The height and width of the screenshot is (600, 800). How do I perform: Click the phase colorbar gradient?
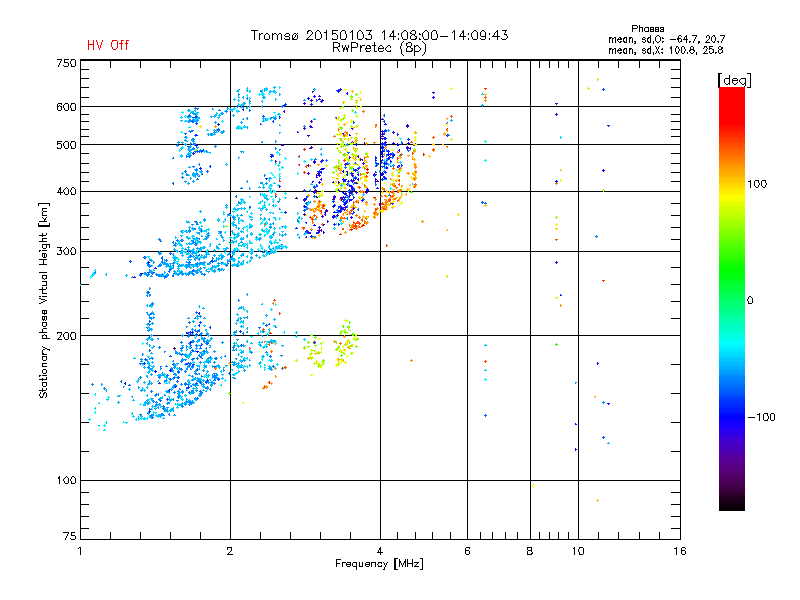[x=732, y=298]
